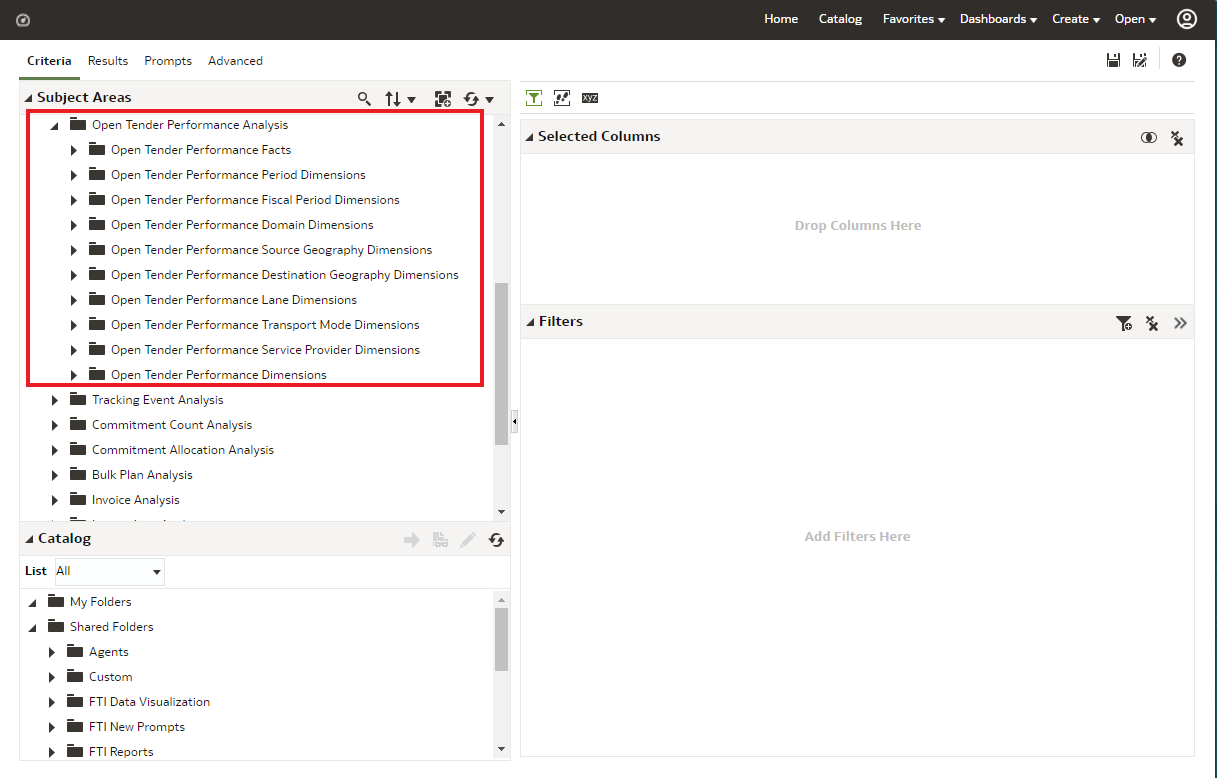Refresh the Catalog pane
This screenshot has height=778, width=1217.
496,540
